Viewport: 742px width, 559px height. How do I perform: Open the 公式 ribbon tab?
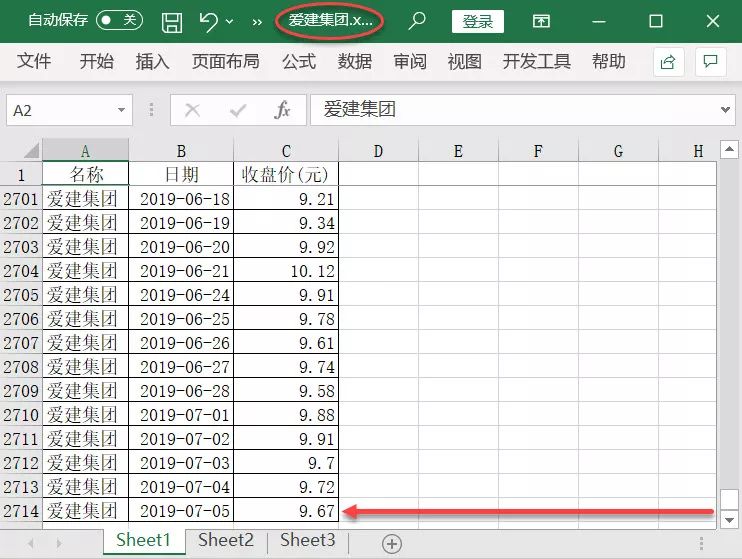299,62
